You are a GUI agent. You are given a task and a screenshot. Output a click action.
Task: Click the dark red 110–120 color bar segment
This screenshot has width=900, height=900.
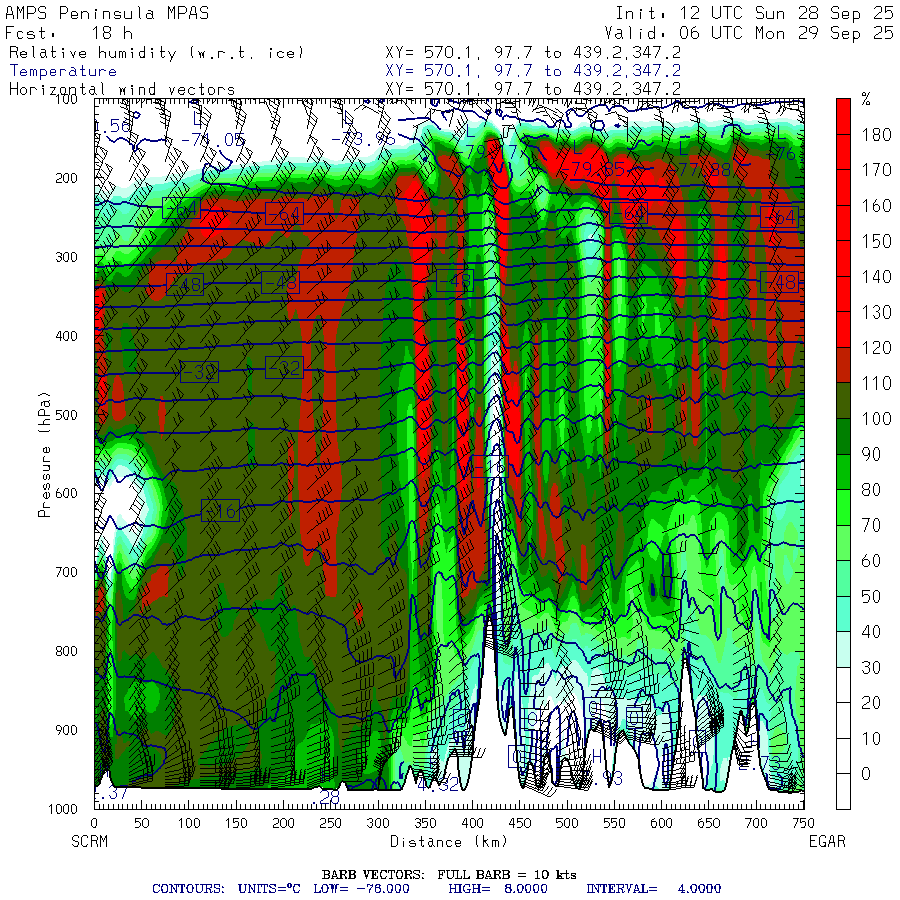[843, 365]
